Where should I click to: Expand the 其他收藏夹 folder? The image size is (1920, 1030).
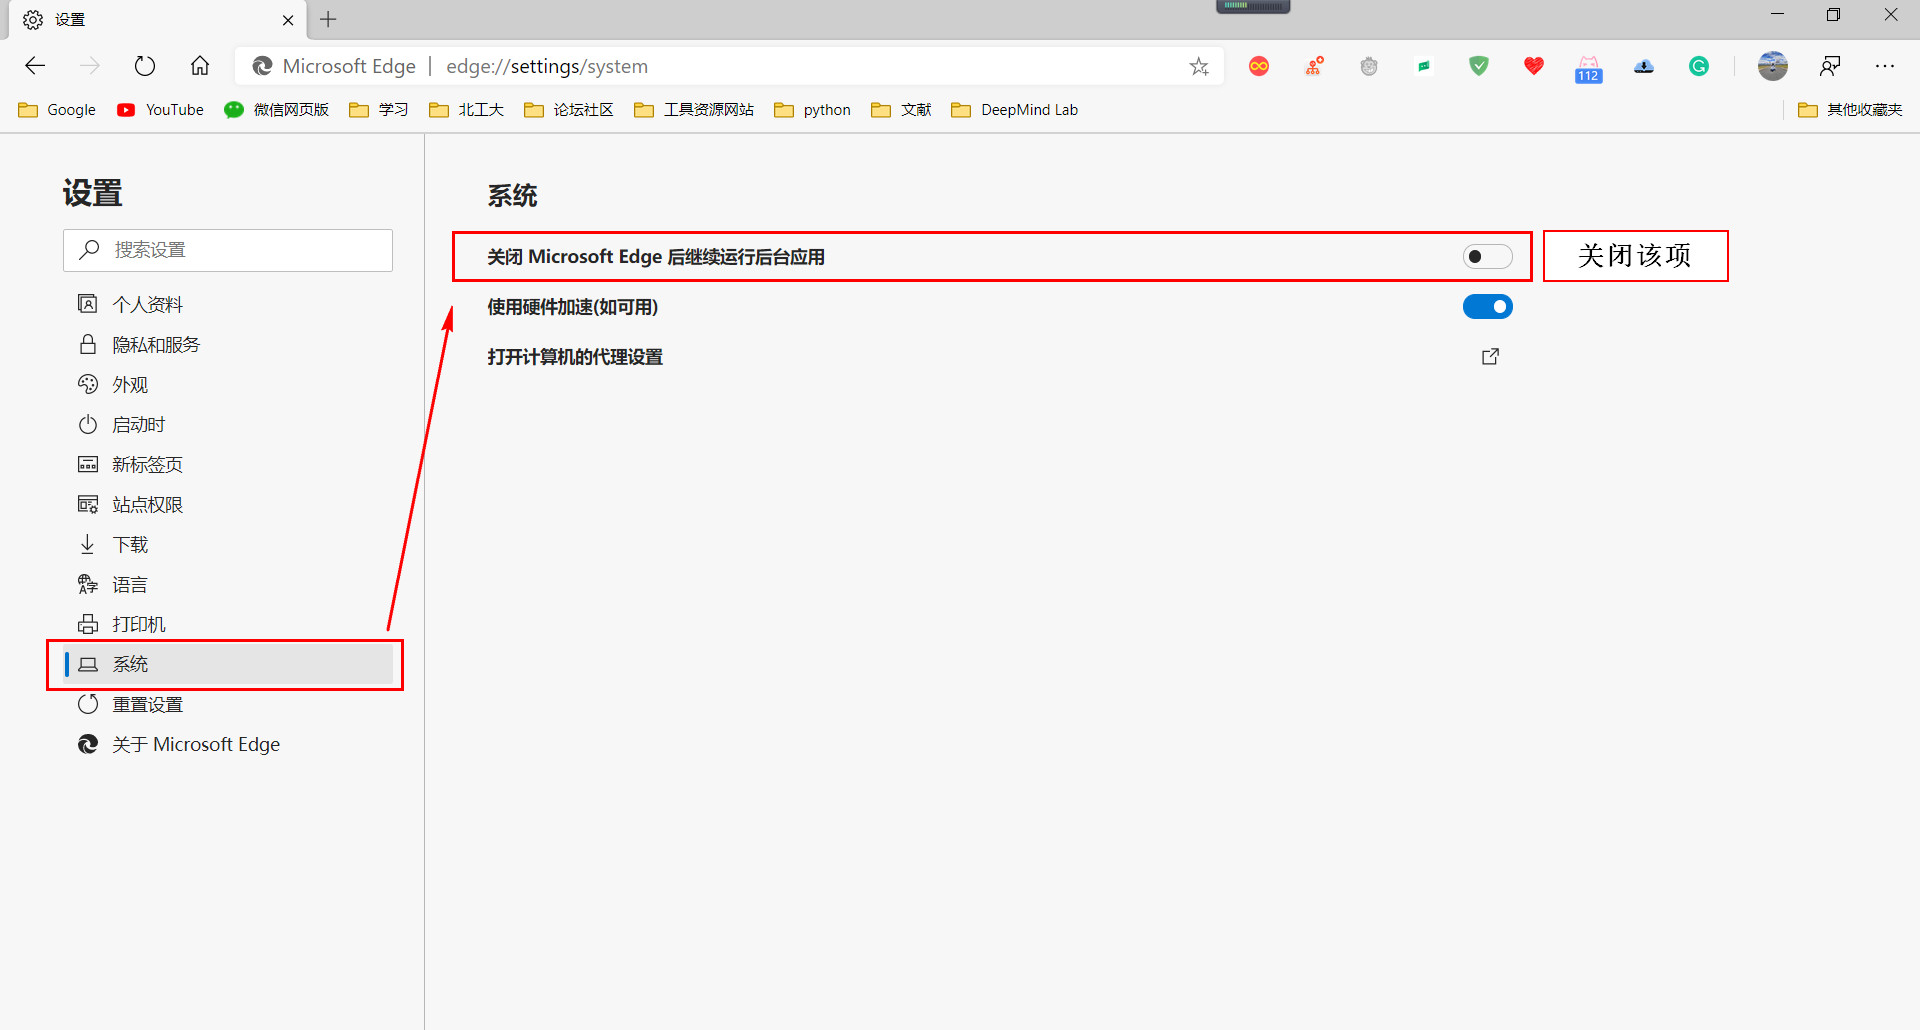coord(1850,110)
